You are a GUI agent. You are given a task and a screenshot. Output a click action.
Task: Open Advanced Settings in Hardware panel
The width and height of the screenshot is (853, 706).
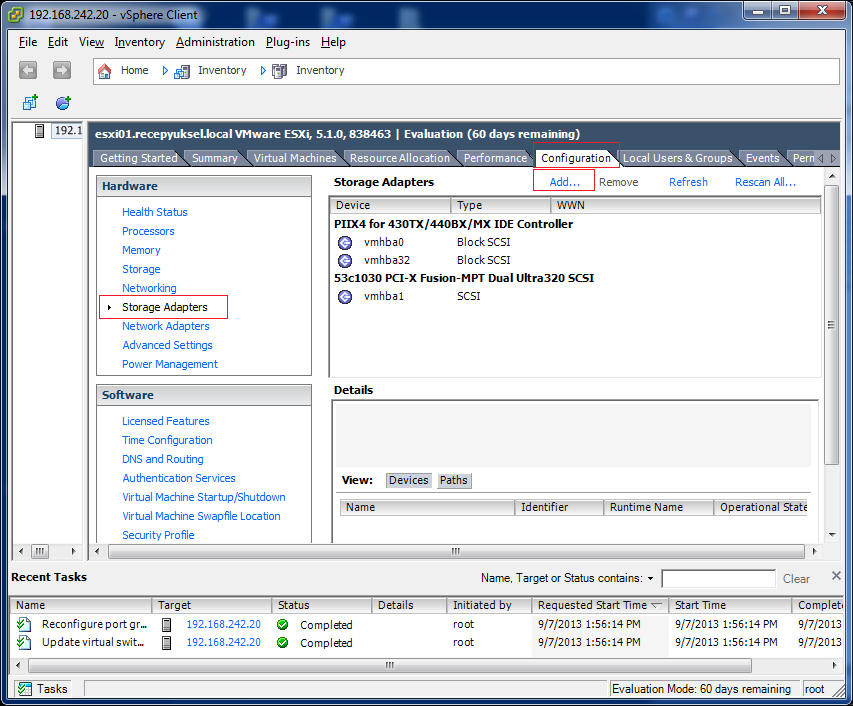point(167,345)
